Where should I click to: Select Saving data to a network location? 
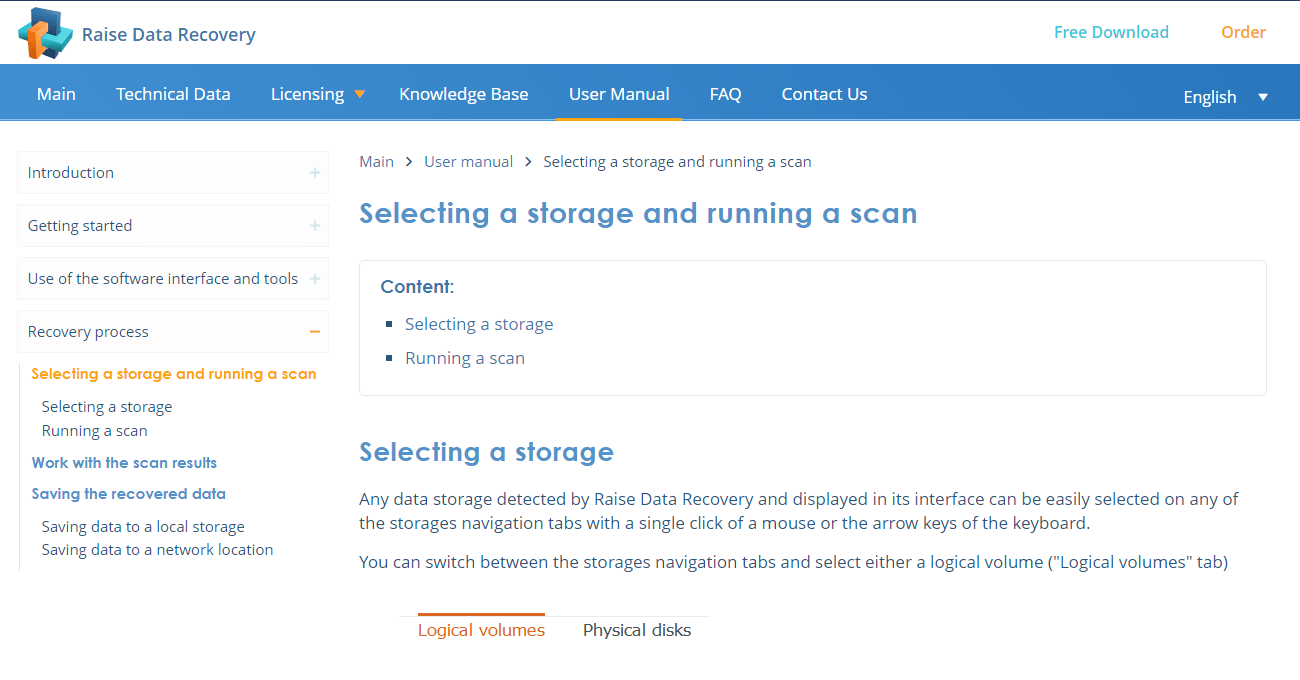coord(157,549)
